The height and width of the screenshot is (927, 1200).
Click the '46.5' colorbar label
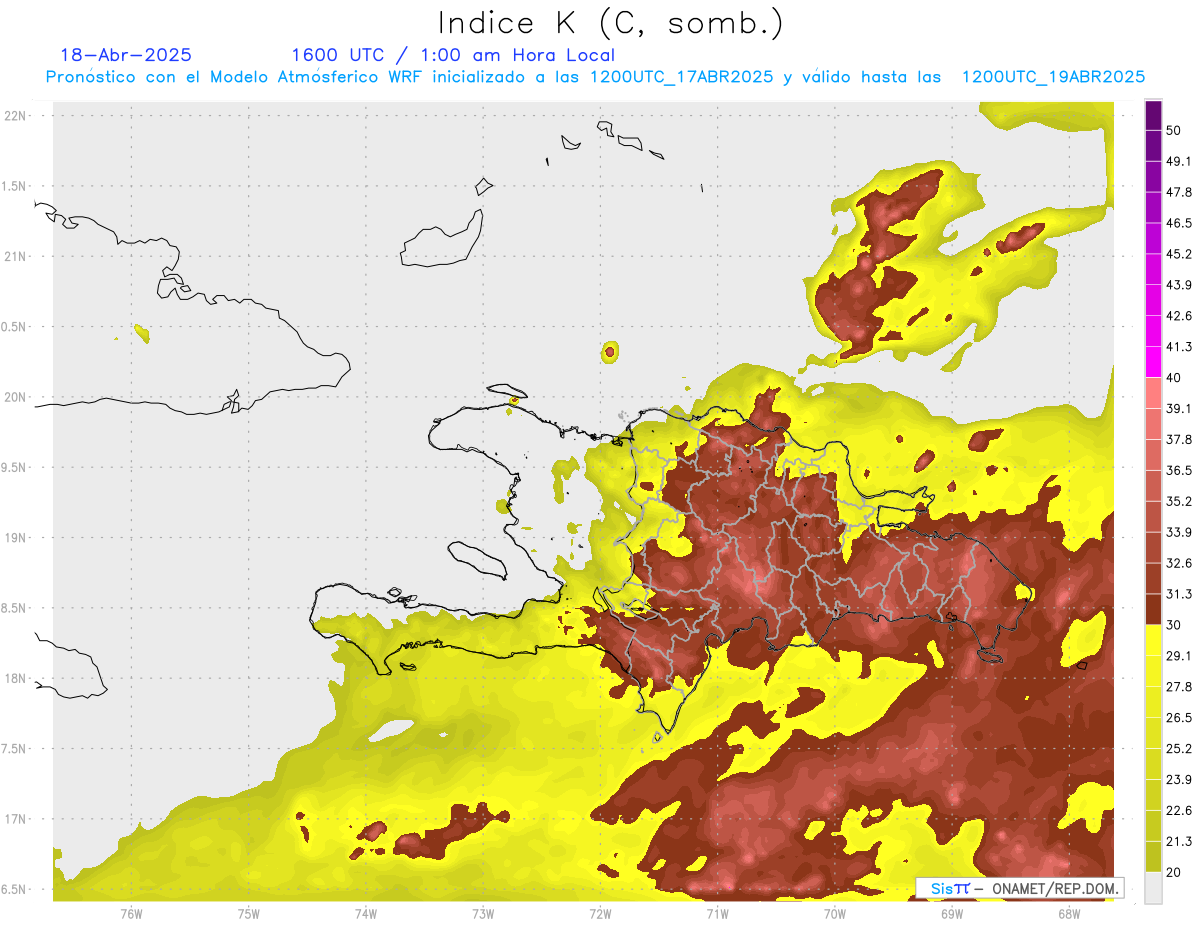click(x=1178, y=223)
